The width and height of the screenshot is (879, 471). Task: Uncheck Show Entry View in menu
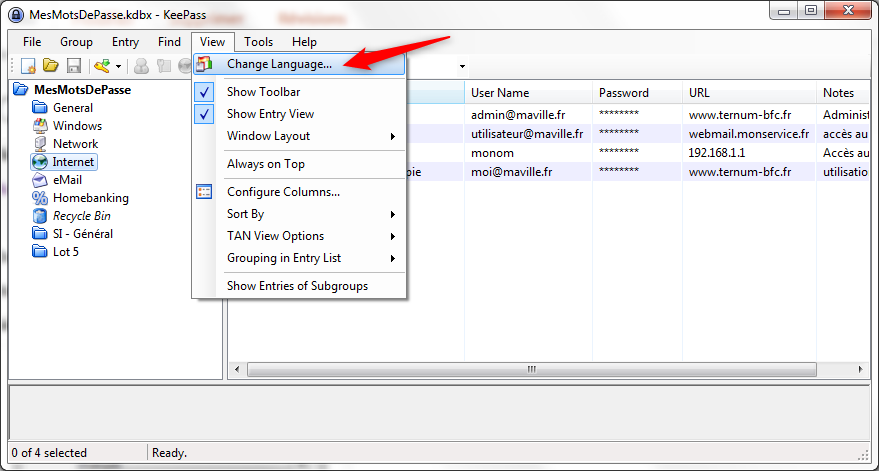(x=270, y=114)
